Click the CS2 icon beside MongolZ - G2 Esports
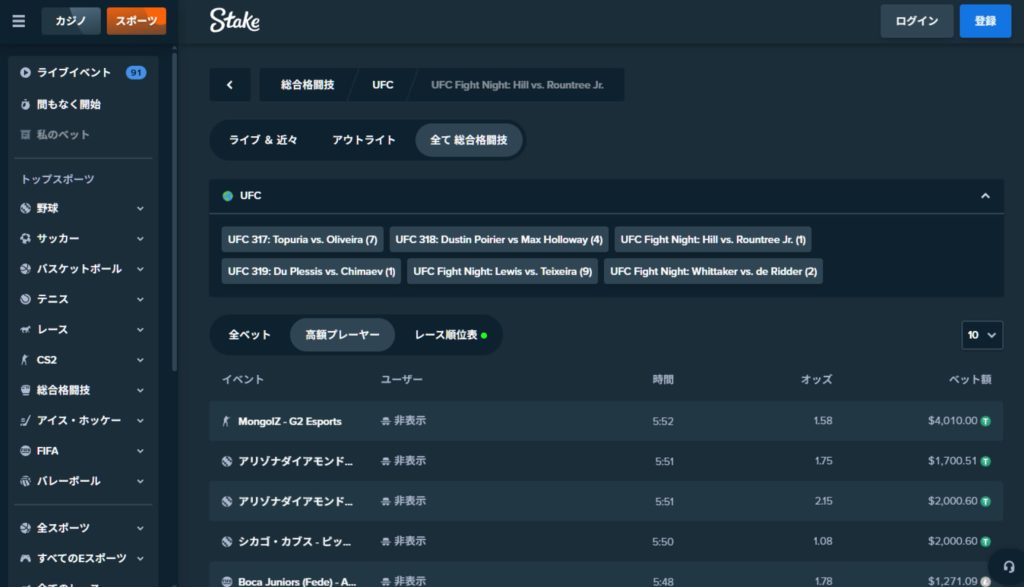 pyautogui.click(x=227, y=421)
